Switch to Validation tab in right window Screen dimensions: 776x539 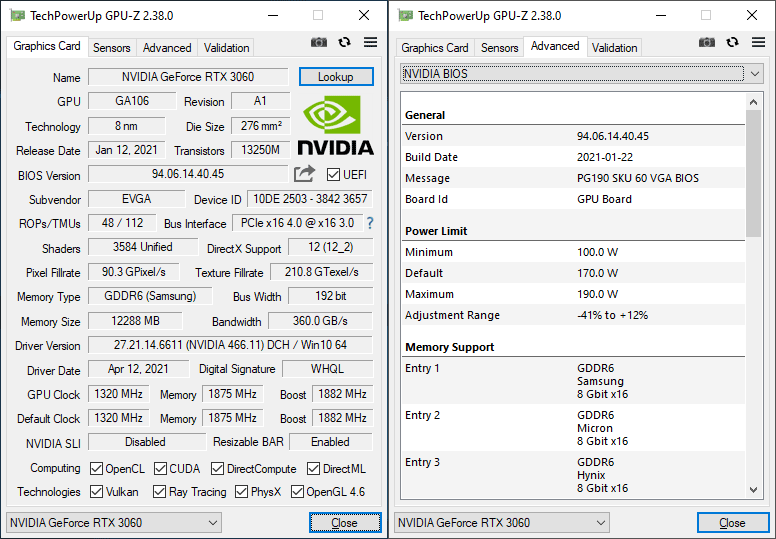(615, 48)
